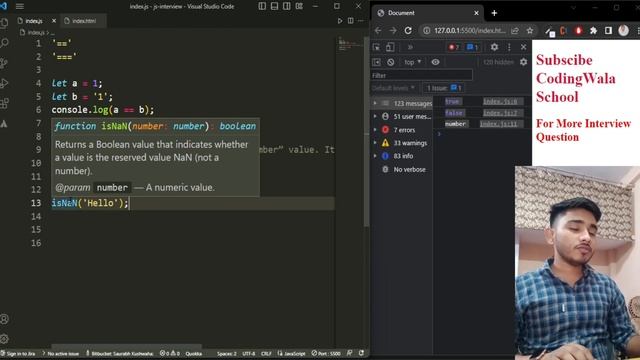Screen dimensions: 640x360
Task: Select the 'Document' browser tab
Action: coord(427,13)
